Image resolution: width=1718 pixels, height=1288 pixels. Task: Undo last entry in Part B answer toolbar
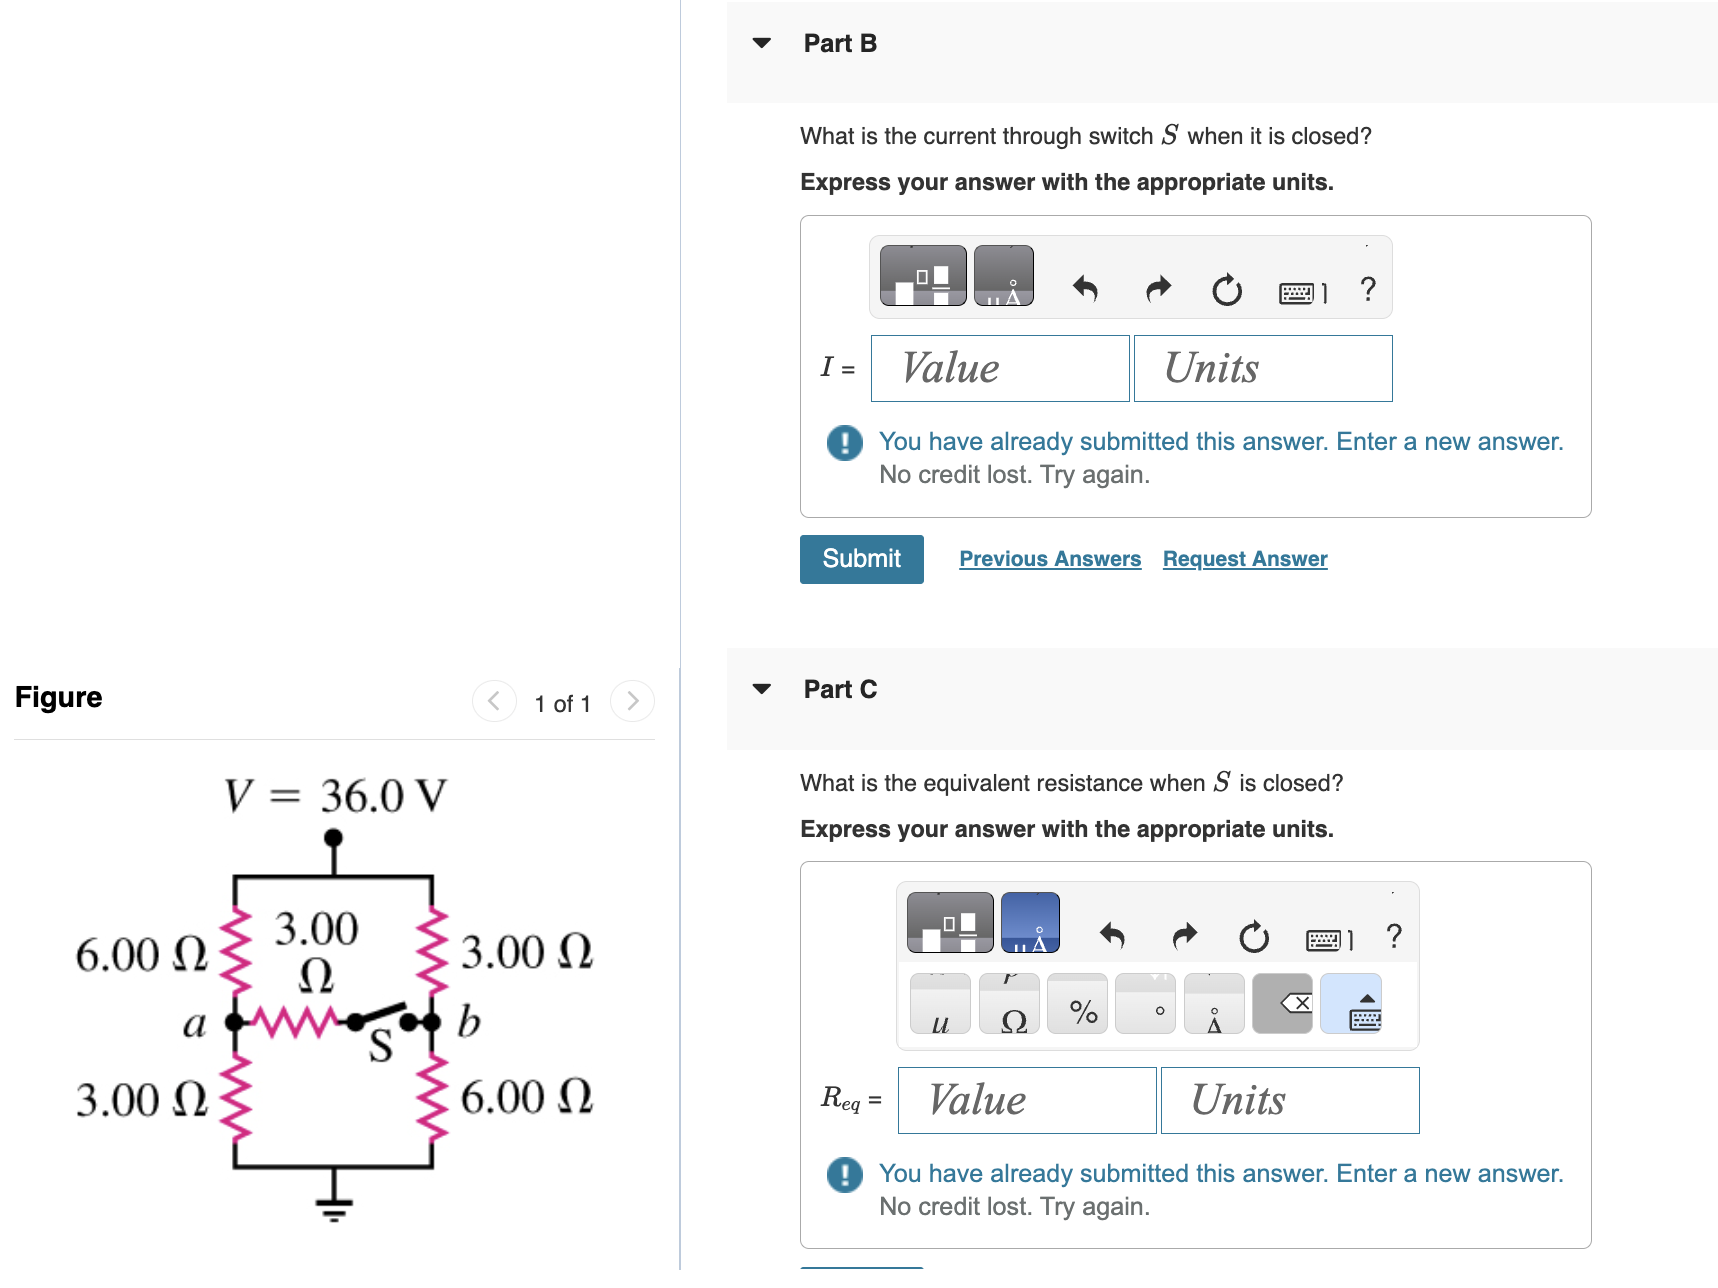[1085, 290]
